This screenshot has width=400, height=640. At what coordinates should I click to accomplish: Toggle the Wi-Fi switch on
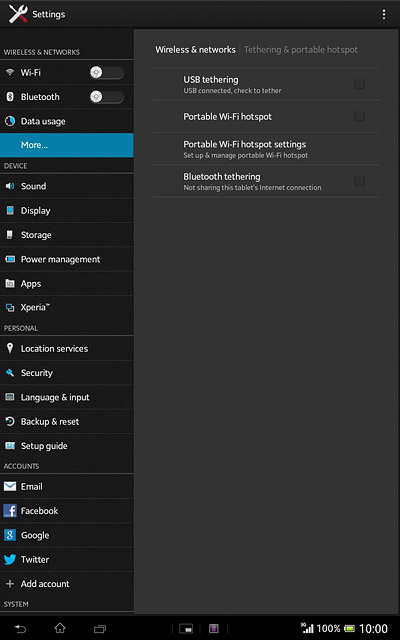click(107, 73)
